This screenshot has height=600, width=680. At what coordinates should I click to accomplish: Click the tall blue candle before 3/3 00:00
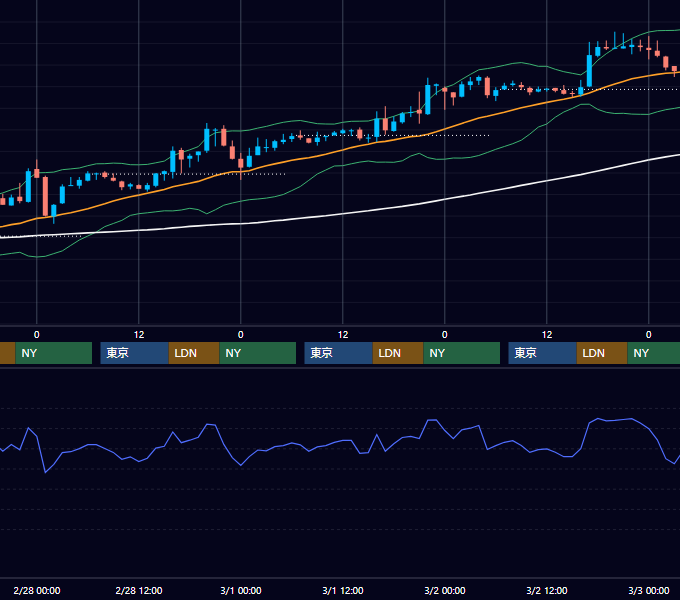pyautogui.click(x=589, y=69)
